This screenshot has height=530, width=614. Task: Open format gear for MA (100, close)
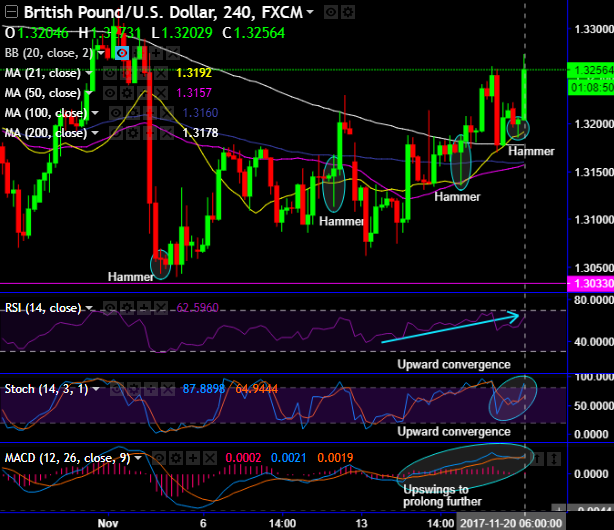point(133,113)
